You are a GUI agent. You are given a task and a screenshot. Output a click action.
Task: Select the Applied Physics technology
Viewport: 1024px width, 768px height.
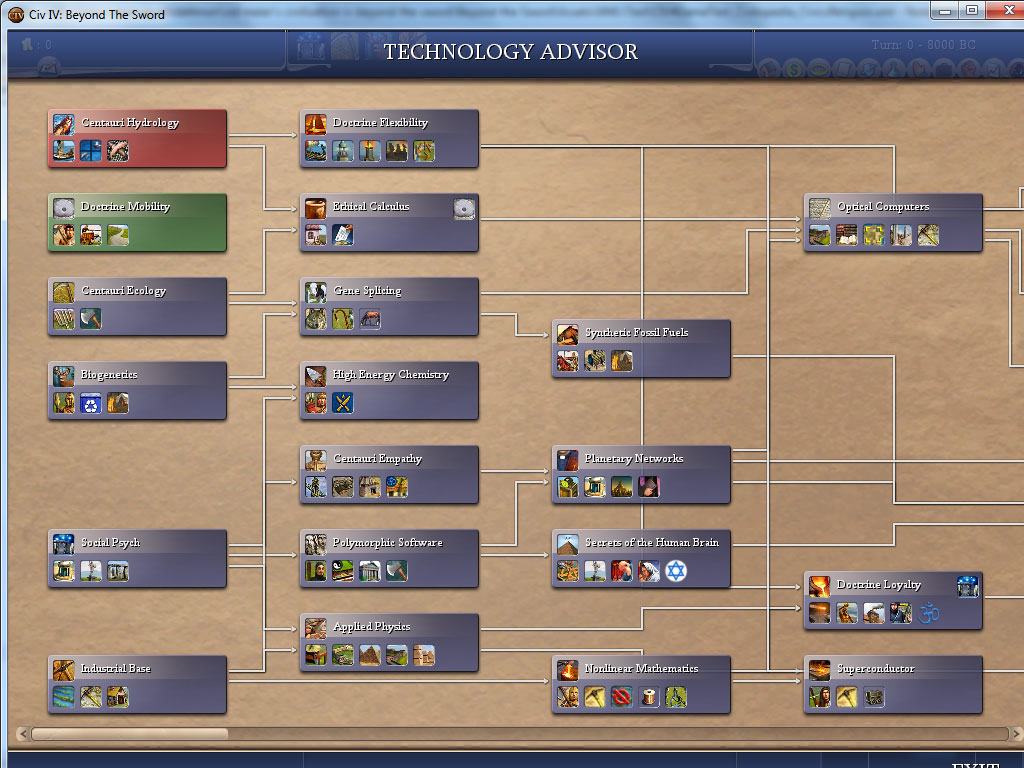(390, 643)
